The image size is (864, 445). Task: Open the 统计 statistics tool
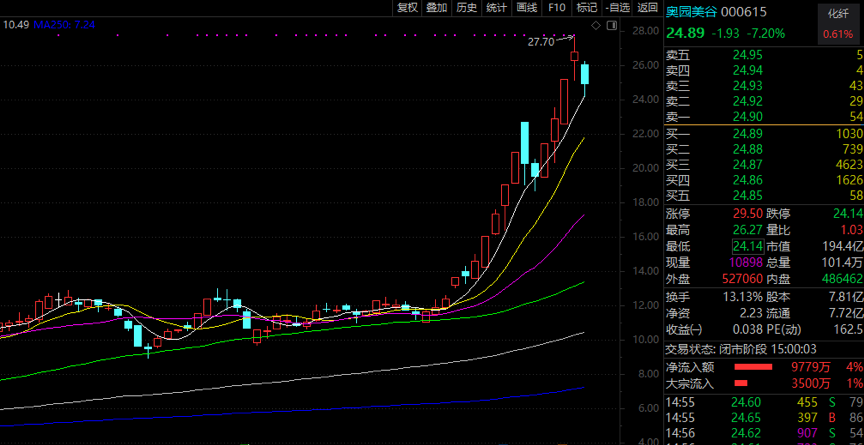496,7
